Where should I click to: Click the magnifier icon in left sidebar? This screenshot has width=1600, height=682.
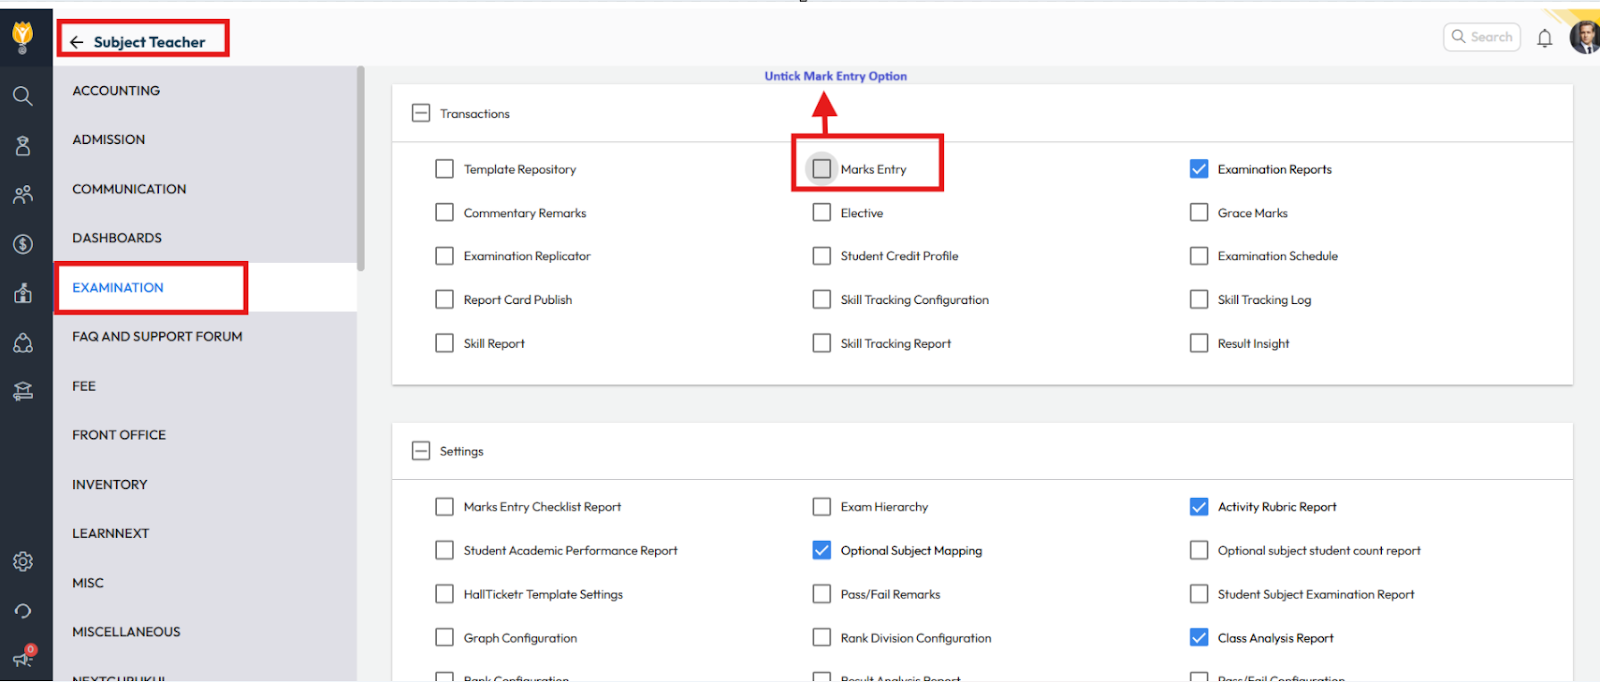click(x=23, y=96)
